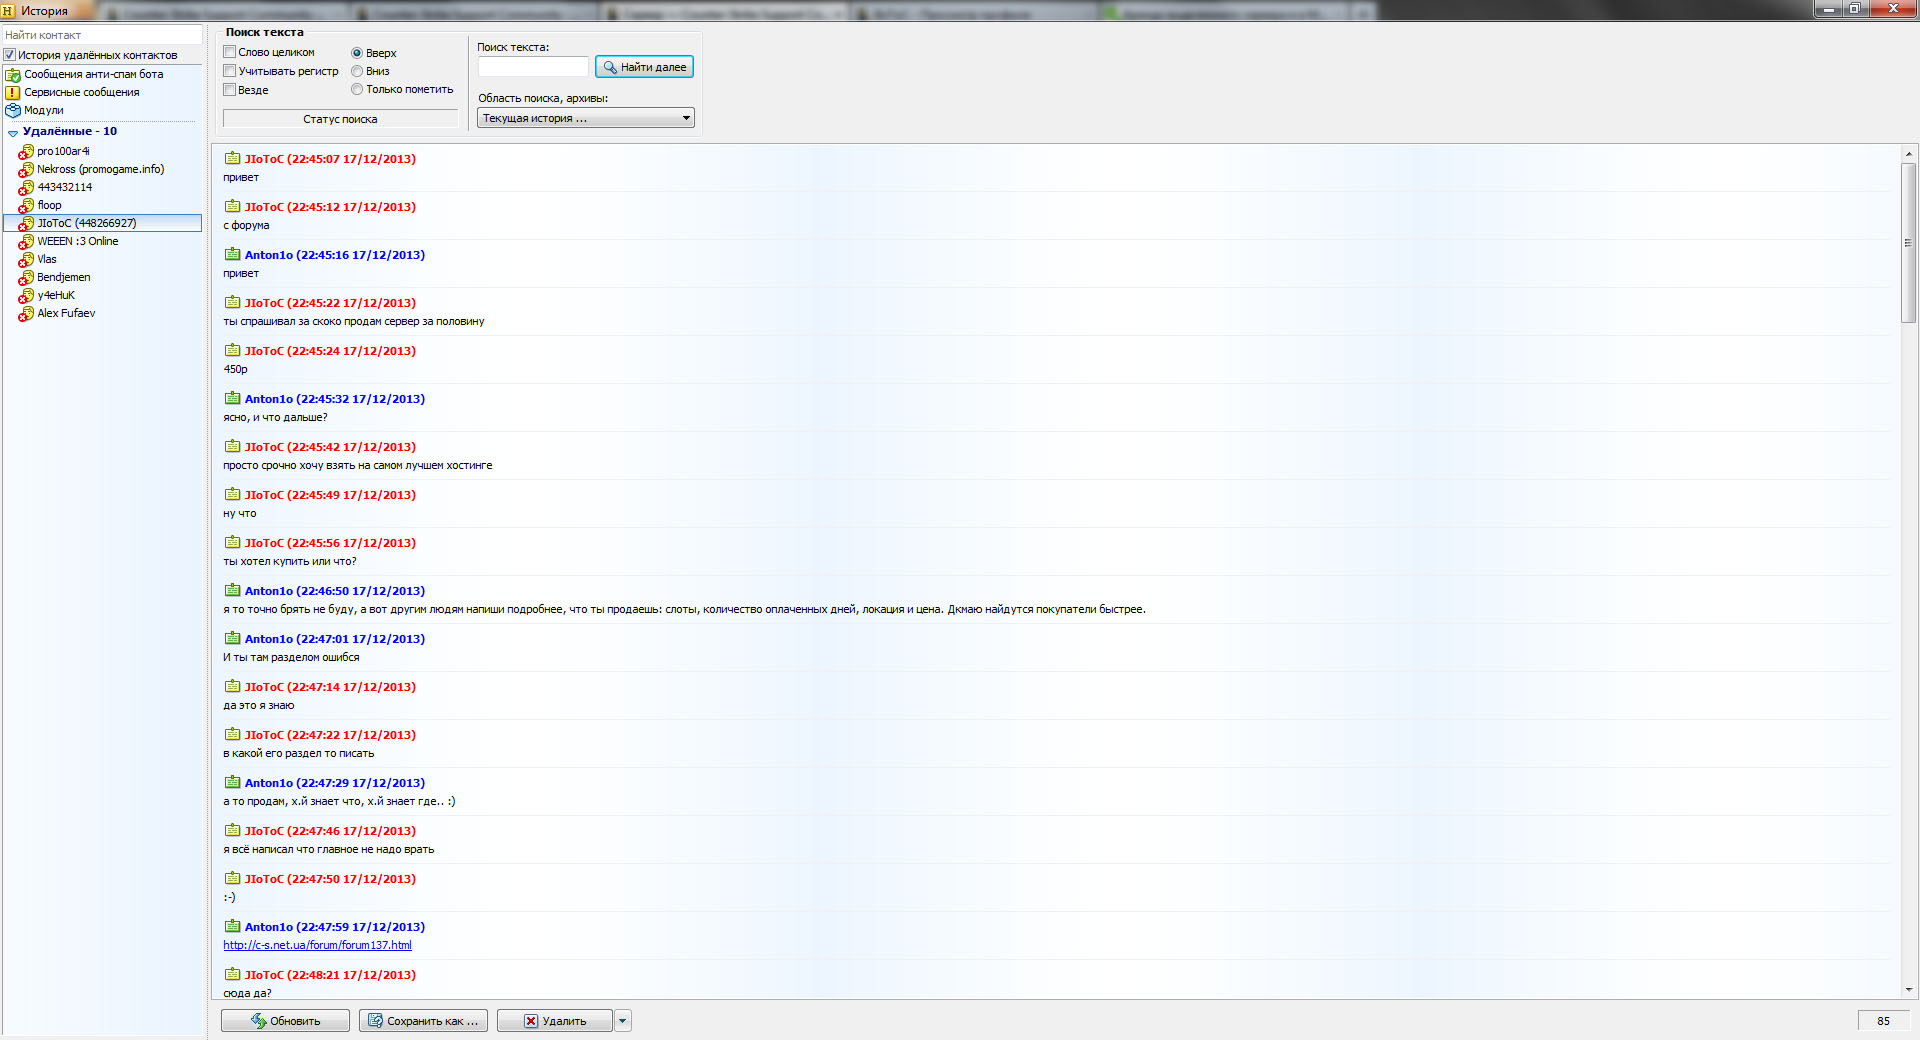This screenshot has width=1920, height=1040.
Task: Click JIoToC (22:45:42 17/12/2013) message header
Action: tap(330, 447)
